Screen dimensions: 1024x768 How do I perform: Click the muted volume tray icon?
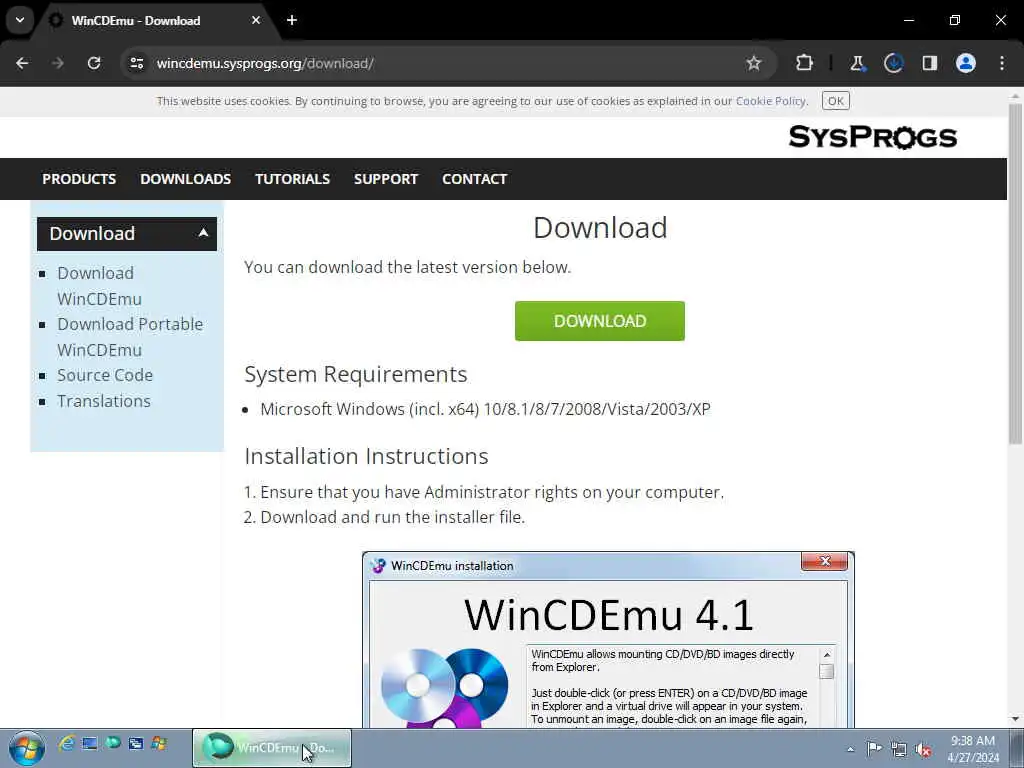tap(923, 749)
